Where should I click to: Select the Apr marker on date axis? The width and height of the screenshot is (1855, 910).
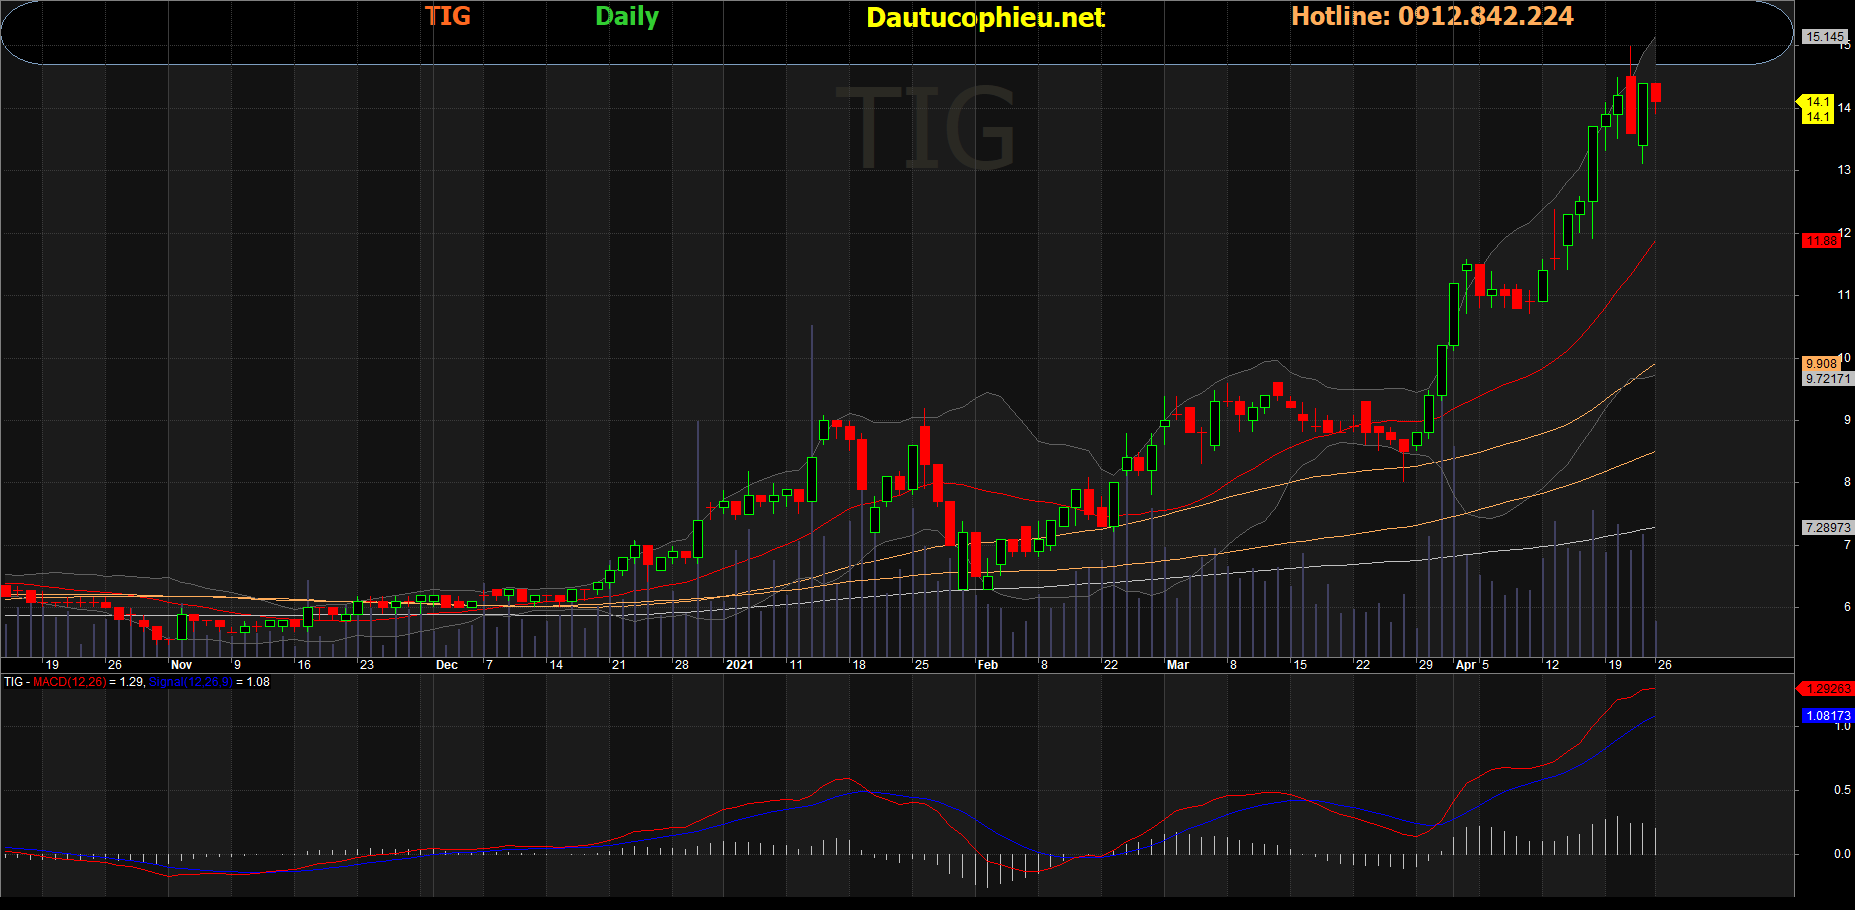pos(1465,665)
